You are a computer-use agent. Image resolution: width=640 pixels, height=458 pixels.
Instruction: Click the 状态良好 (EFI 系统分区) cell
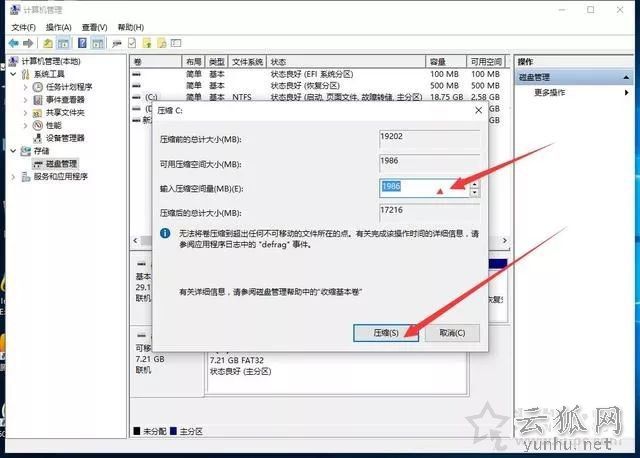[311, 74]
